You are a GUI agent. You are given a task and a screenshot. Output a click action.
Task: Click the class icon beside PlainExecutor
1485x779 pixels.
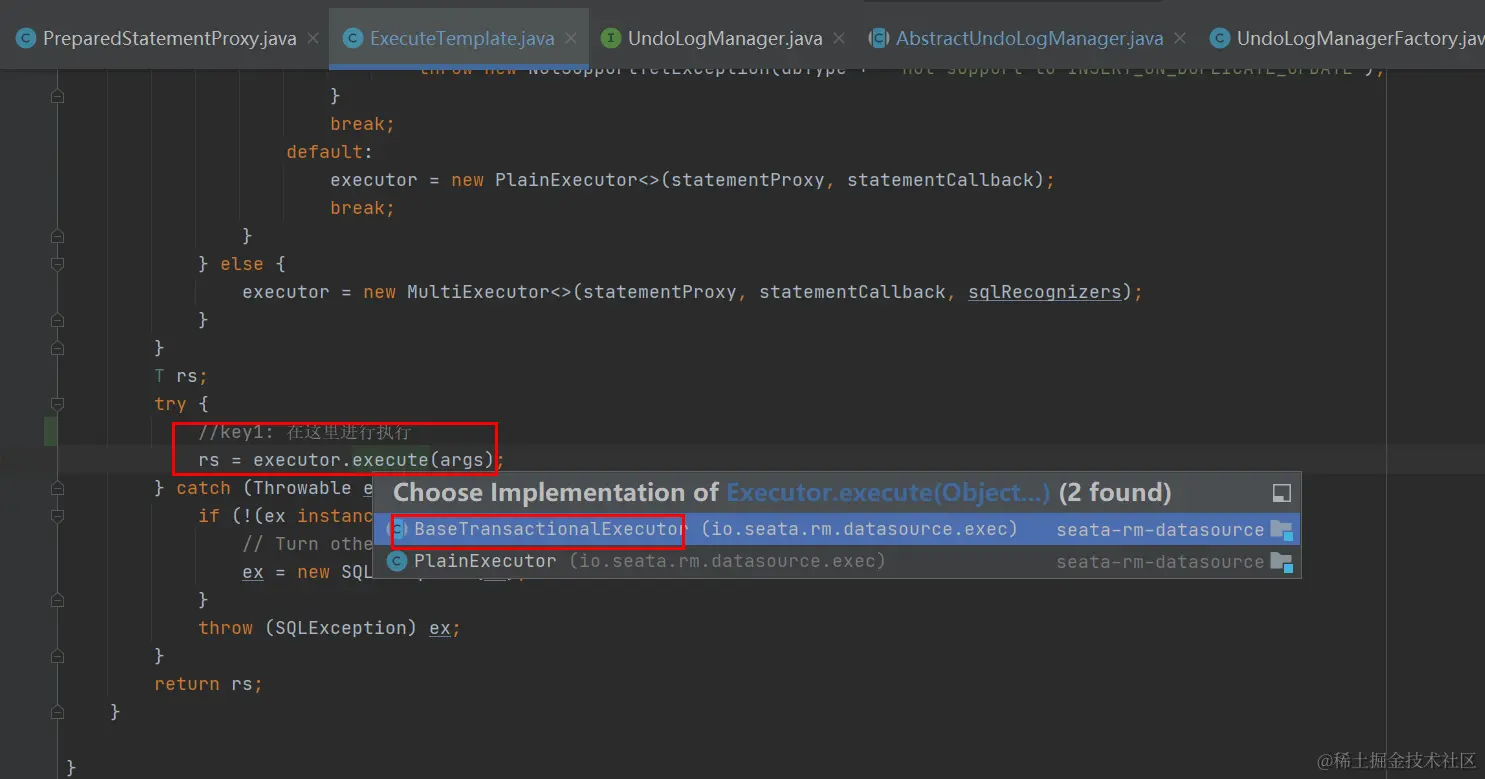(x=397, y=561)
